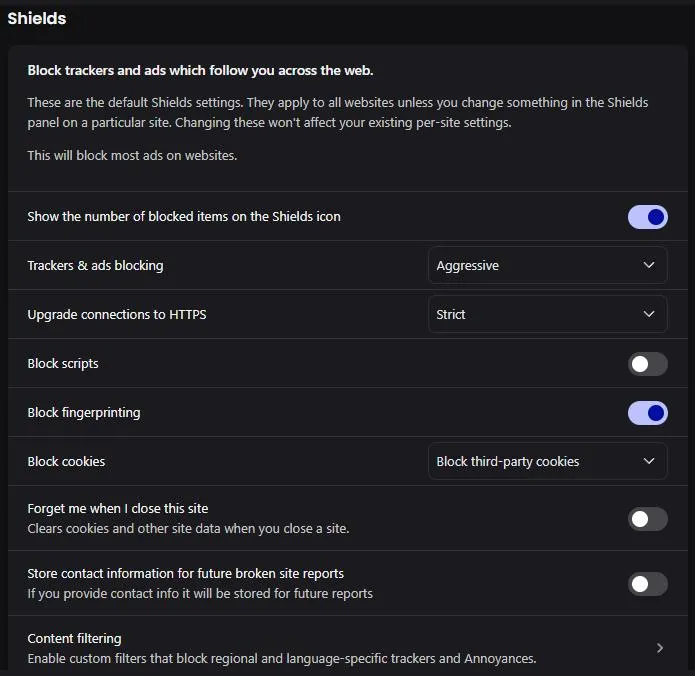This screenshot has width=695, height=676.
Task: Enable Forget me when I close this site
Action: click(648, 519)
